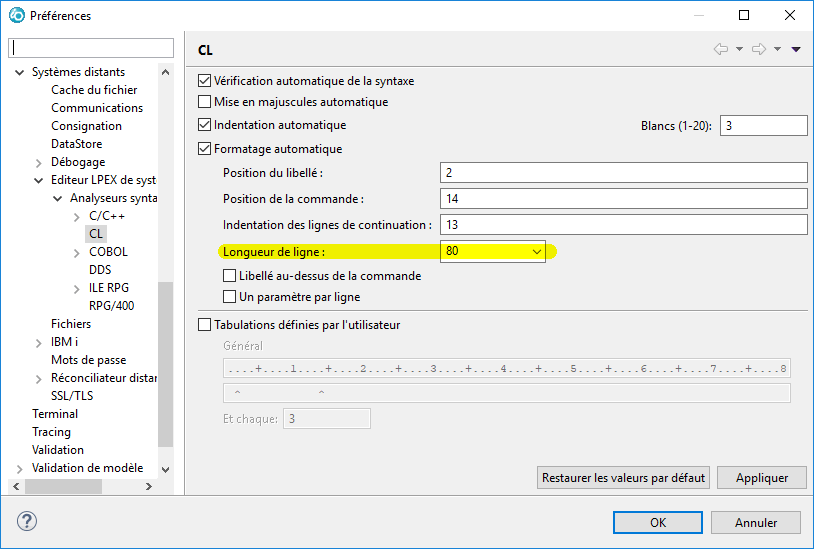This screenshot has height=549, width=814.
Task: Click the back navigation arrow icon
Action: [x=721, y=49]
